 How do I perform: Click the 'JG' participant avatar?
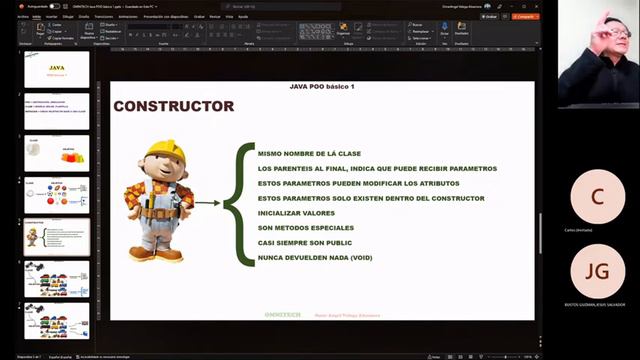click(598, 271)
